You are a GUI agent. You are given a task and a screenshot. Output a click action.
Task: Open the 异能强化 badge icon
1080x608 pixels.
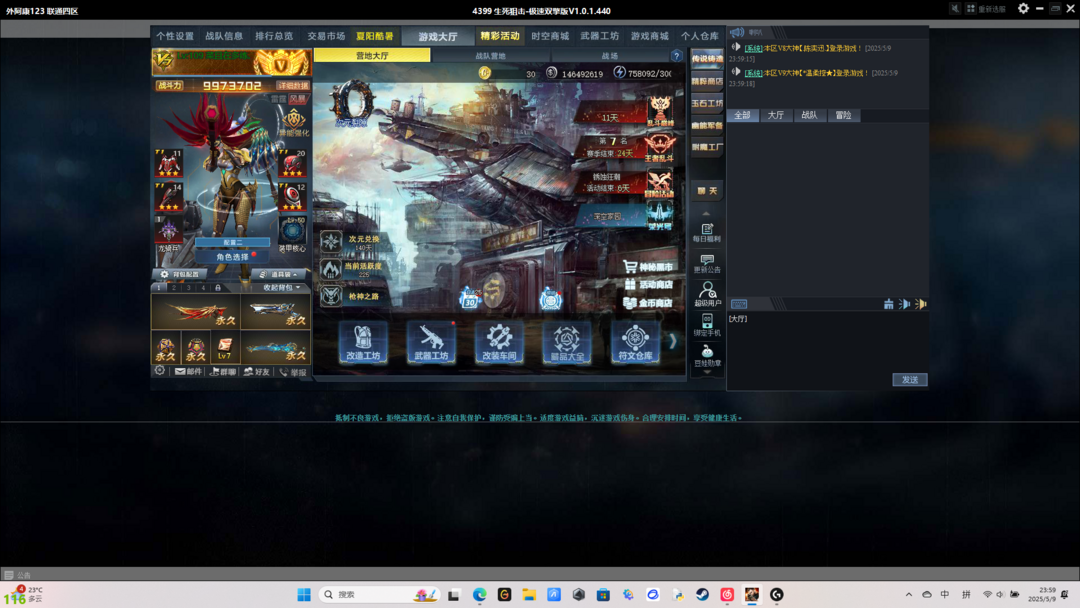pos(293,123)
